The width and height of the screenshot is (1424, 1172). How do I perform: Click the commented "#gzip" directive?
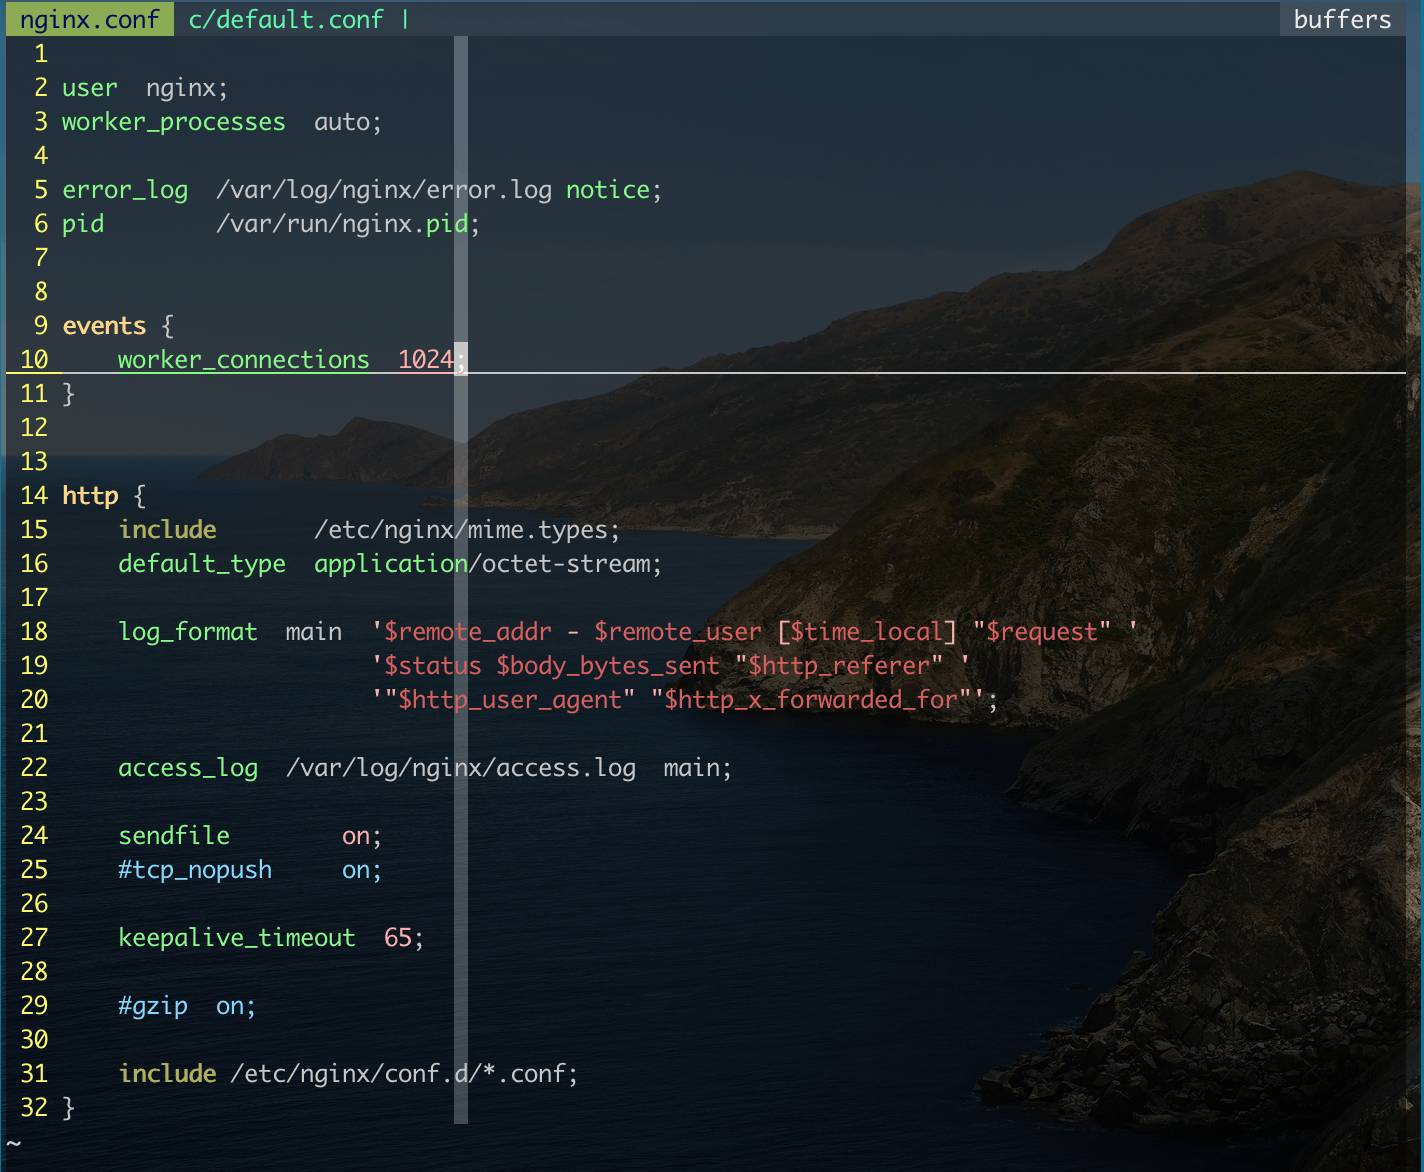153,1006
